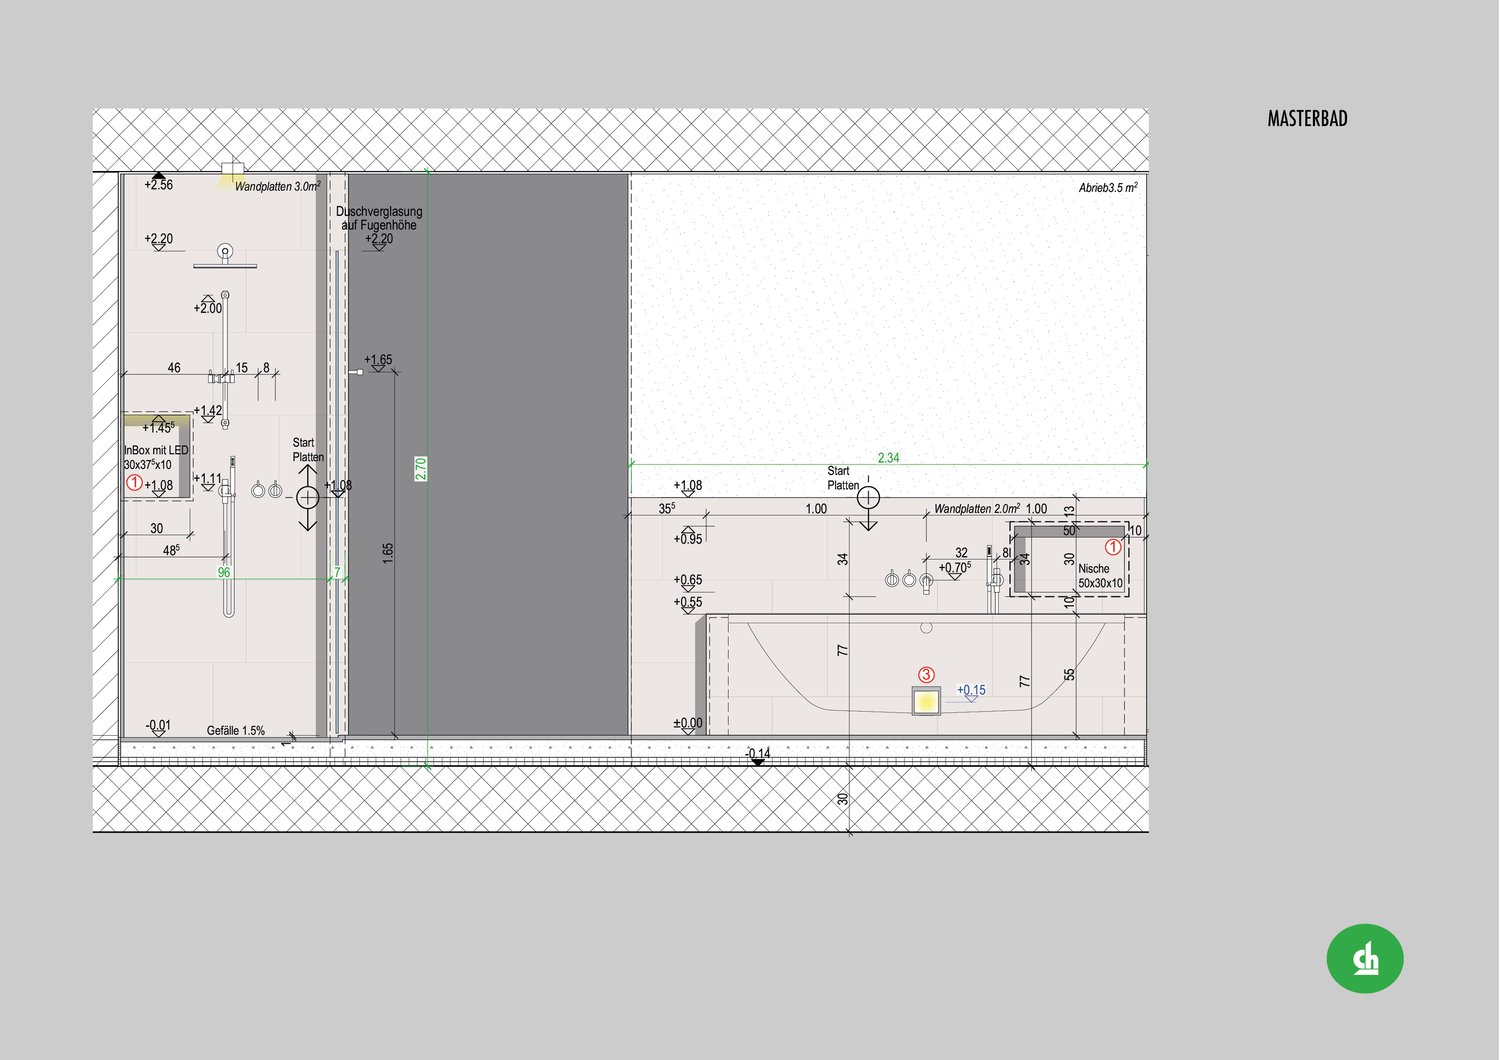Click the downward arrow below Start Platten above washbasin
The height and width of the screenshot is (1060, 1500).
pyautogui.click(x=869, y=525)
